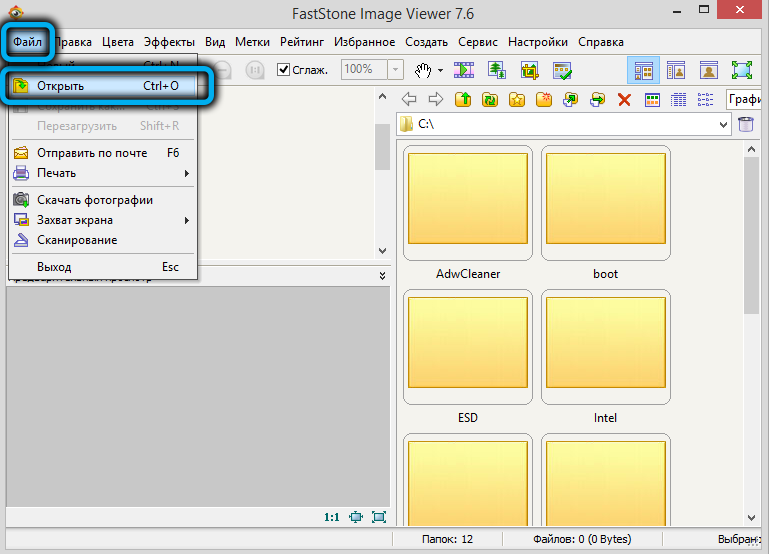The image size is (769, 554).
Task: Click the back navigation arrow
Action: point(409,99)
